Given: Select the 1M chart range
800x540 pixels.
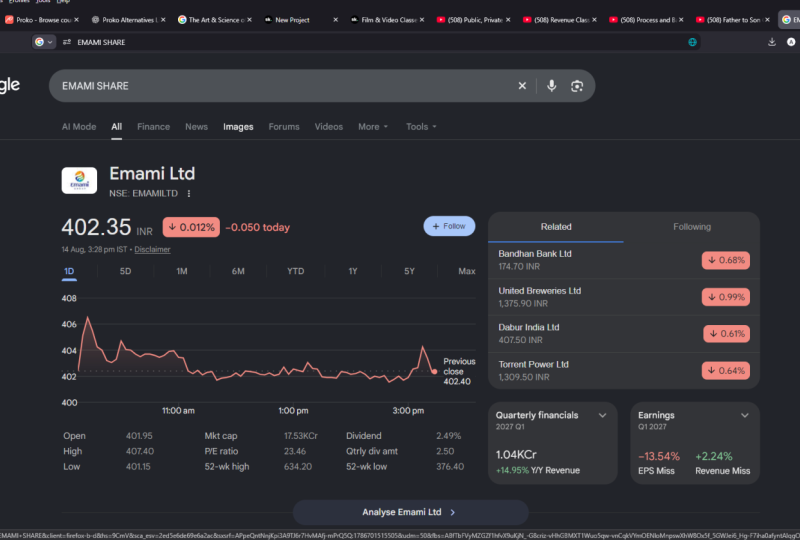Looking at the screenshot, I should (x=182, y=271).
